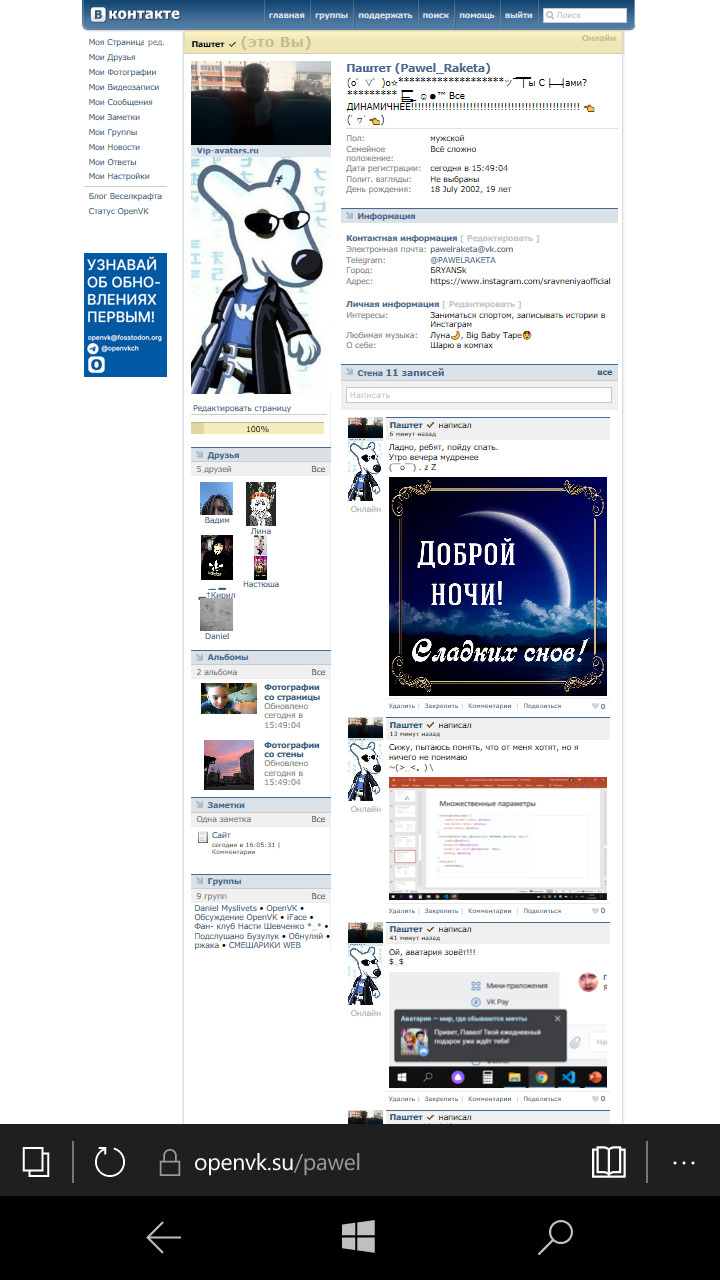Open the browser more options ellipsis
This screenshot has height=1280, width=720.
[x=684, y=1163]
